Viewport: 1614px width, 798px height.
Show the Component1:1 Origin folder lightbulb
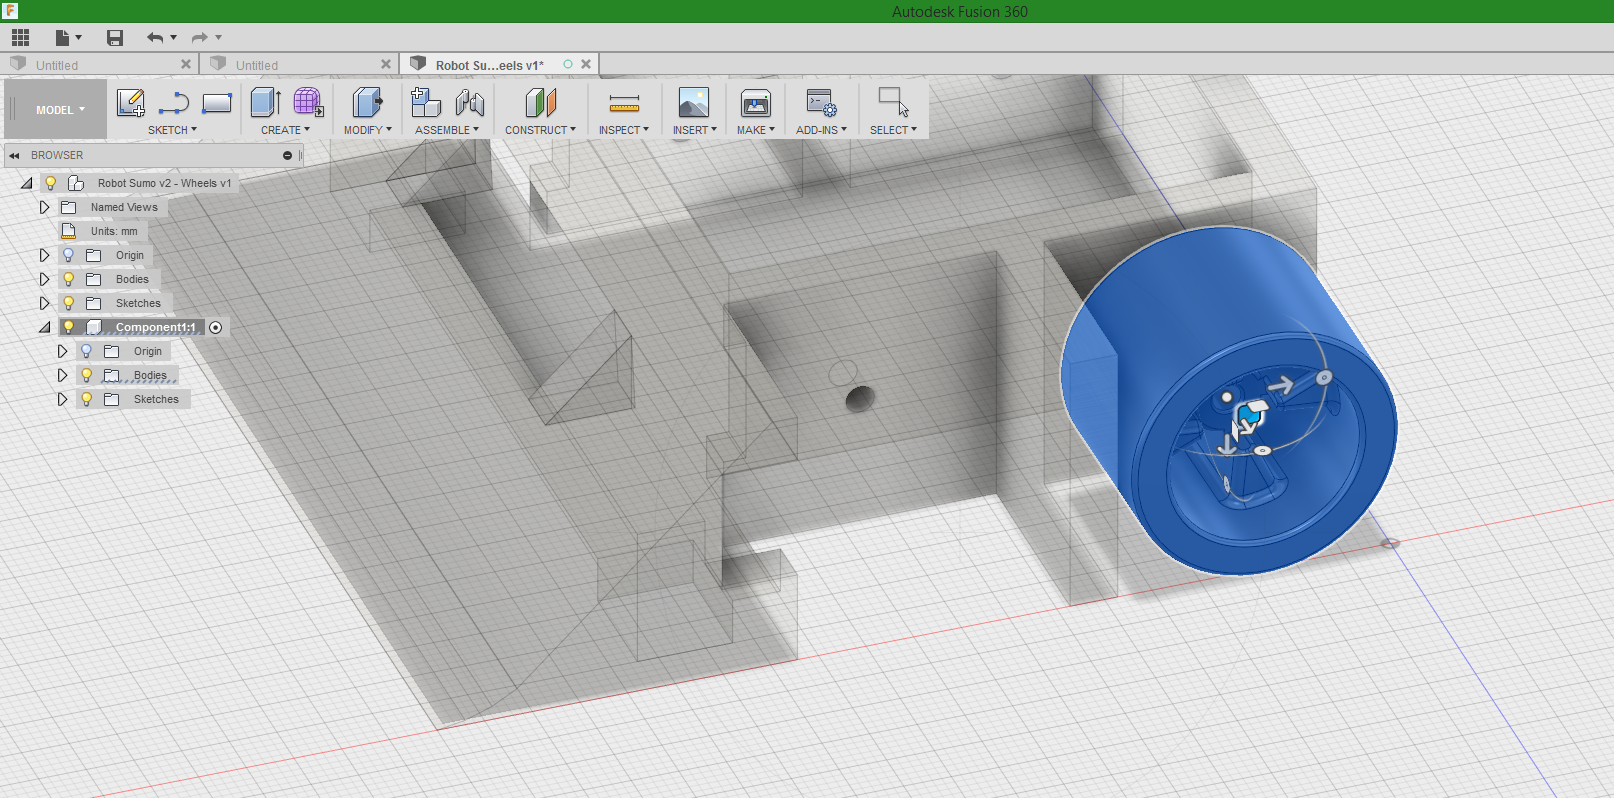point(87,351)
